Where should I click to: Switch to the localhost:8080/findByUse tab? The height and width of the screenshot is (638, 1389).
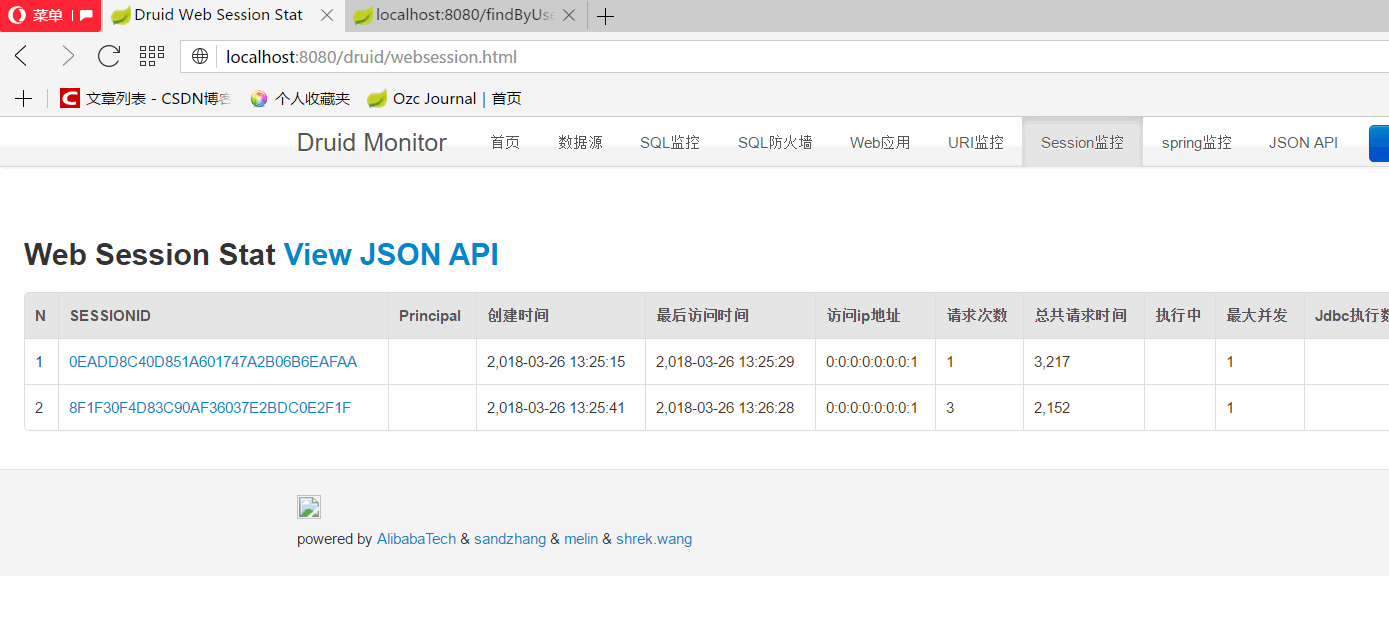(465, 15)
